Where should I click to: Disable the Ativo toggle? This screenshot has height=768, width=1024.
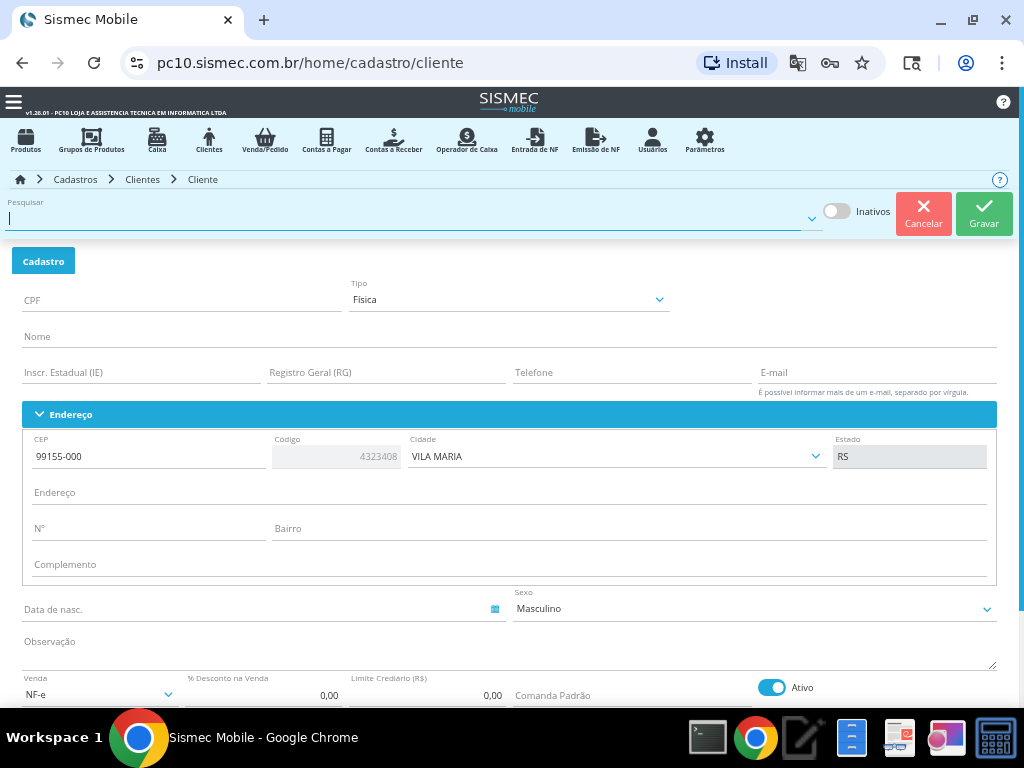(771, 687)
